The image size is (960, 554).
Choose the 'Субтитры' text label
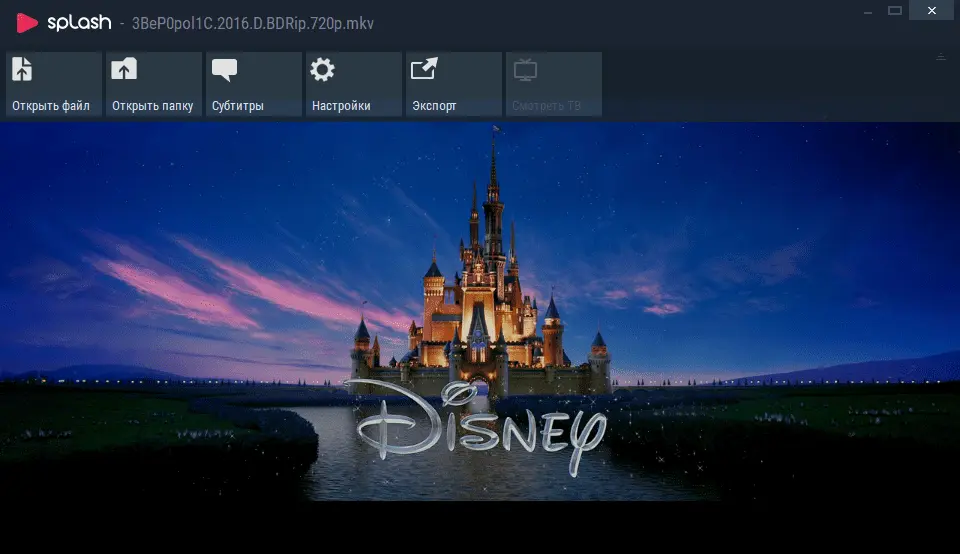[x=238, y=106]
